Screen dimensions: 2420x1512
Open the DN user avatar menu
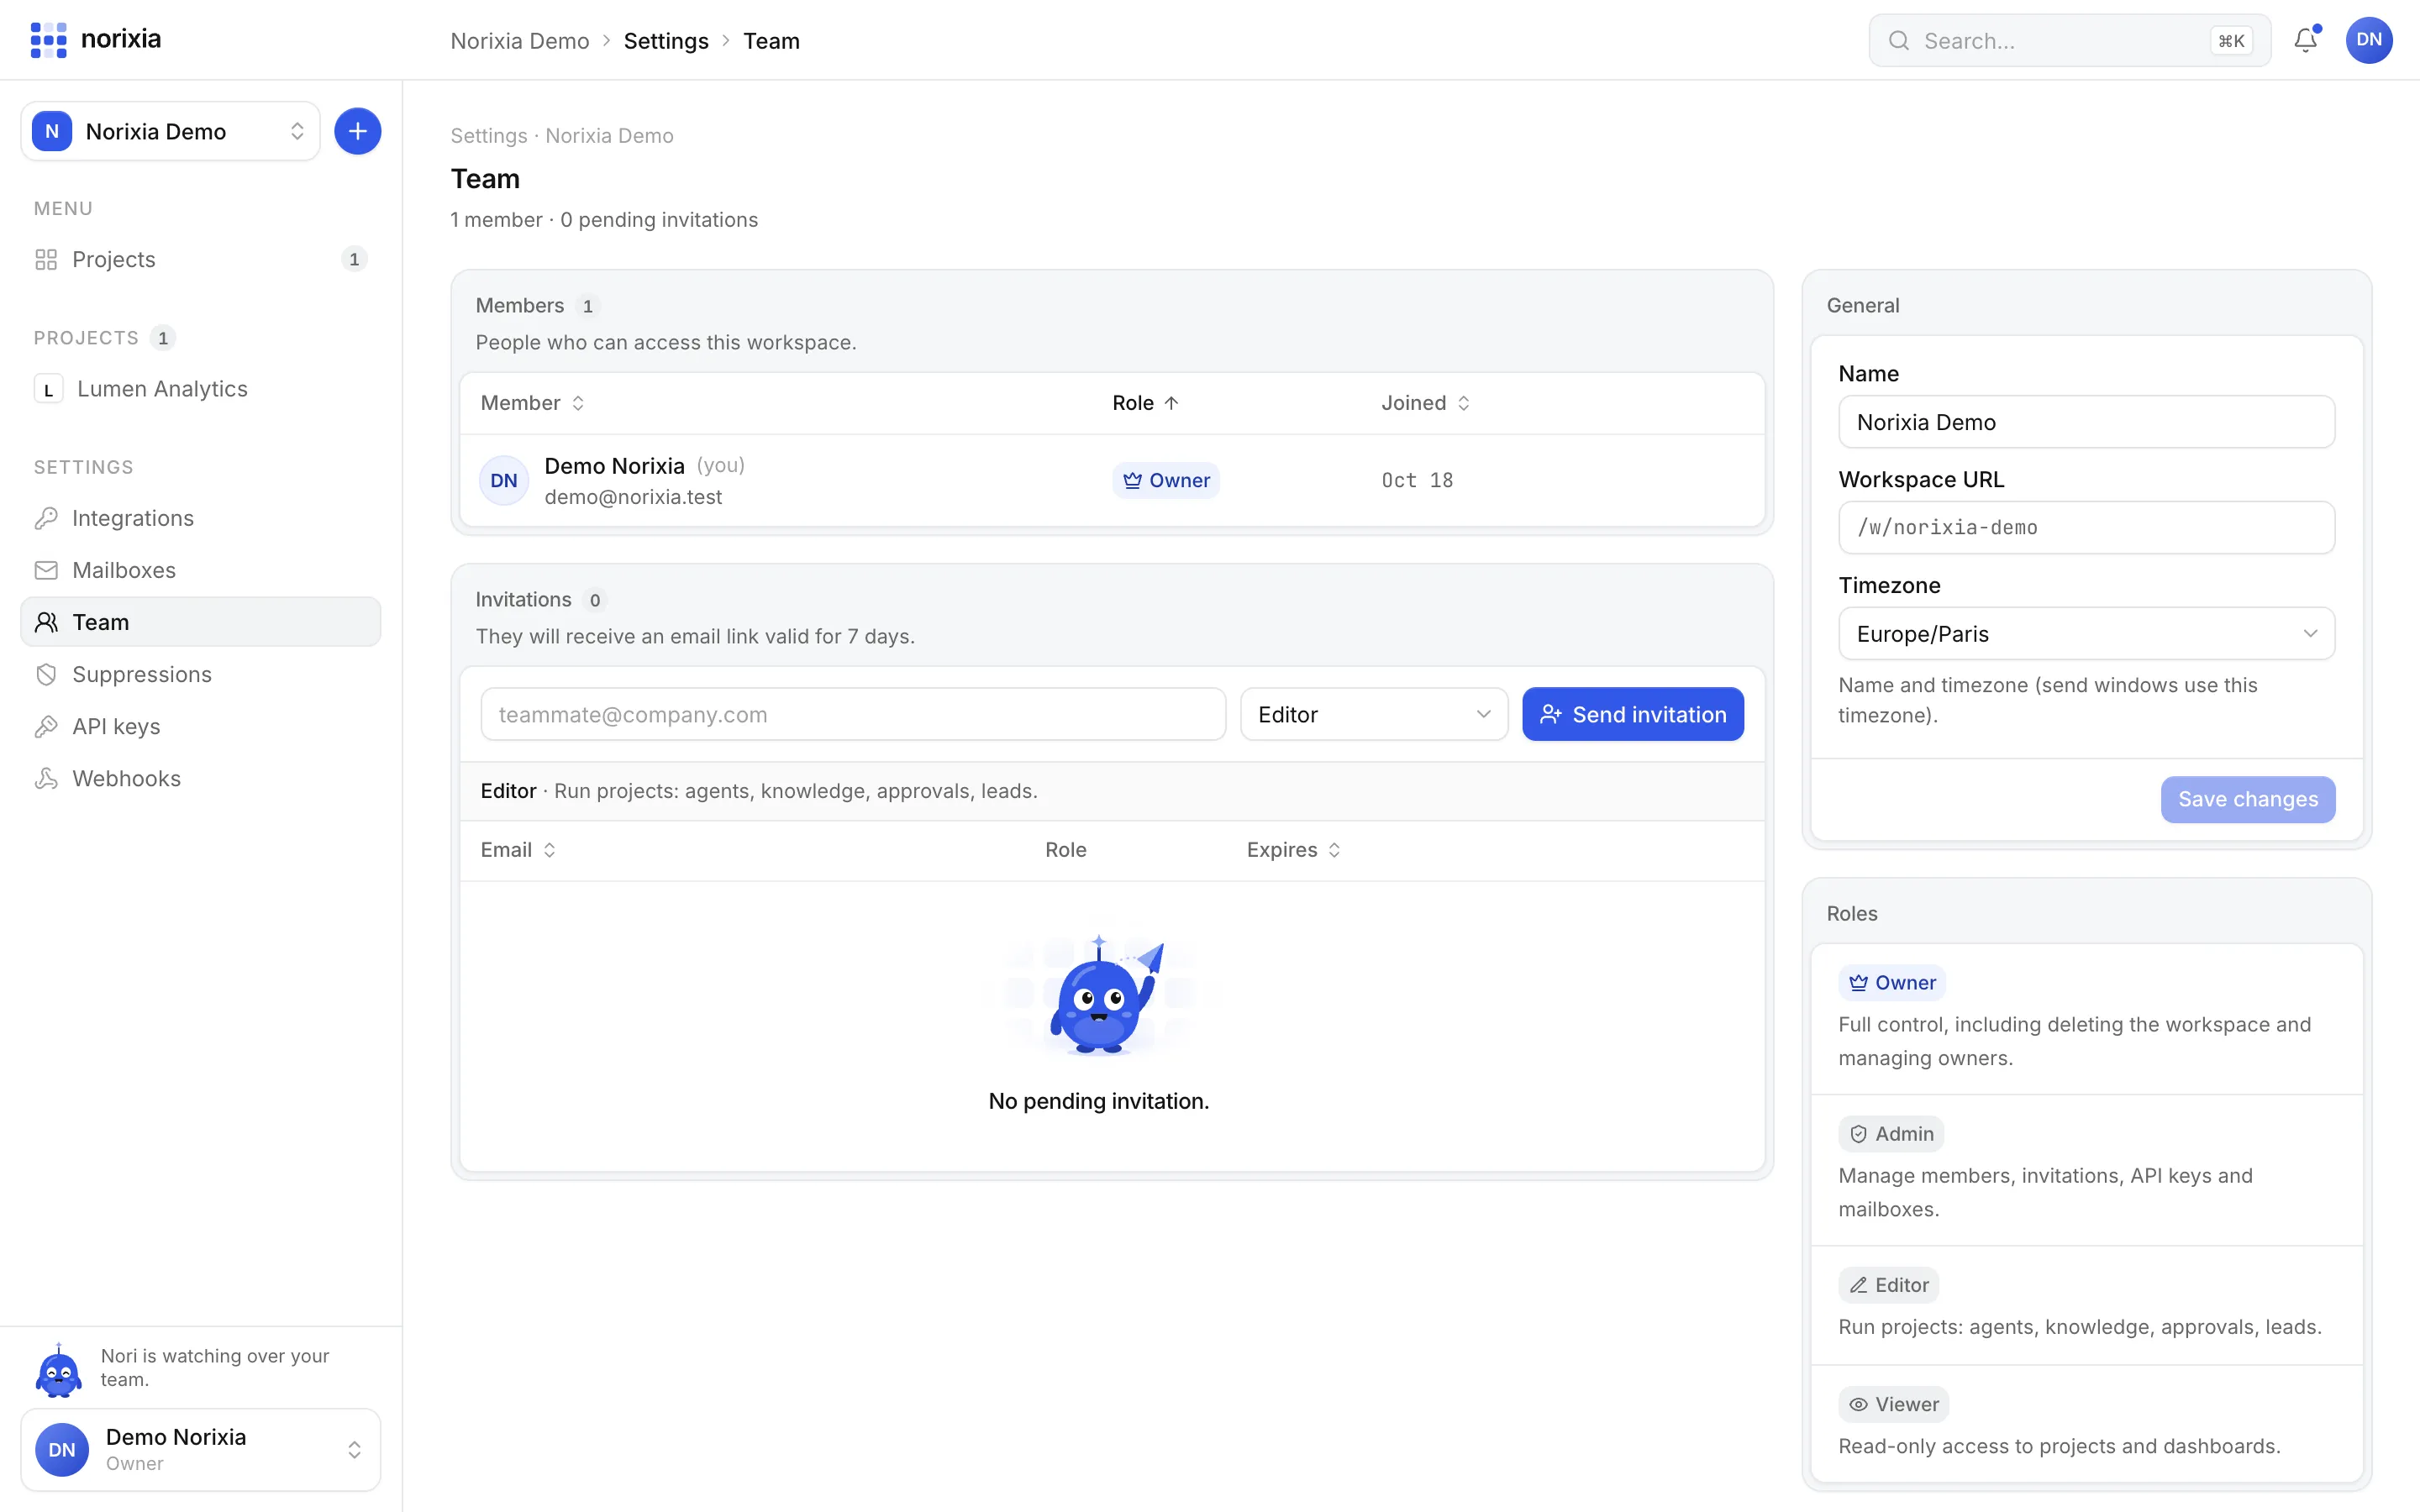tap(2369, 40)
